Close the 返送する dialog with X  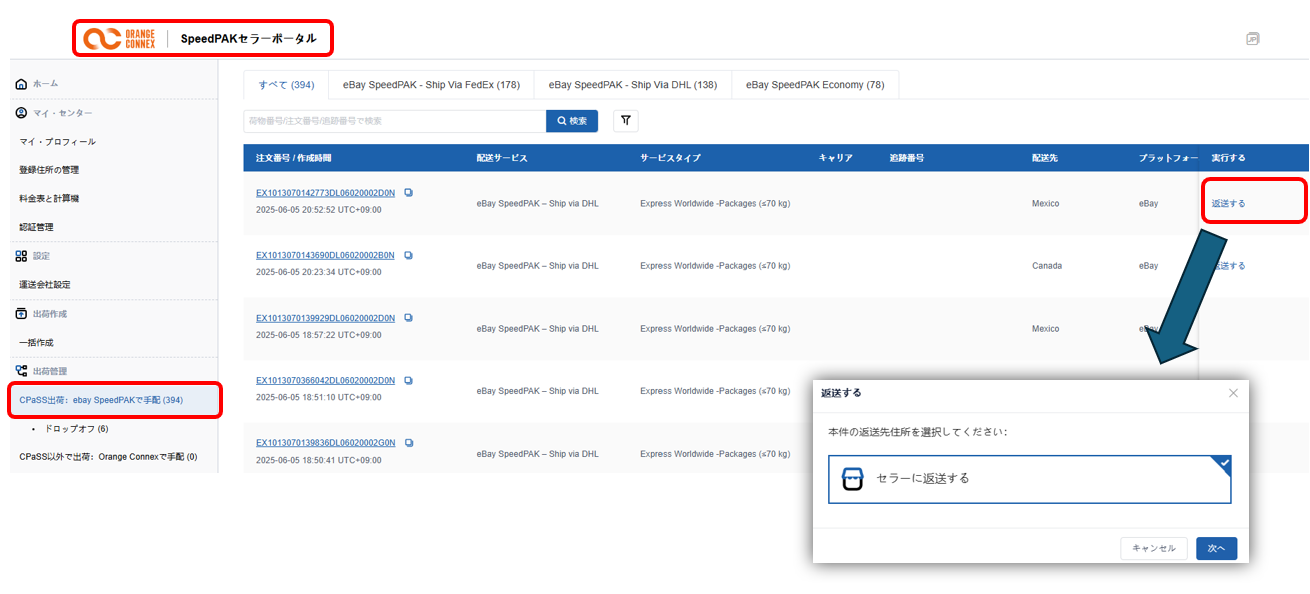pos(1233,393)
